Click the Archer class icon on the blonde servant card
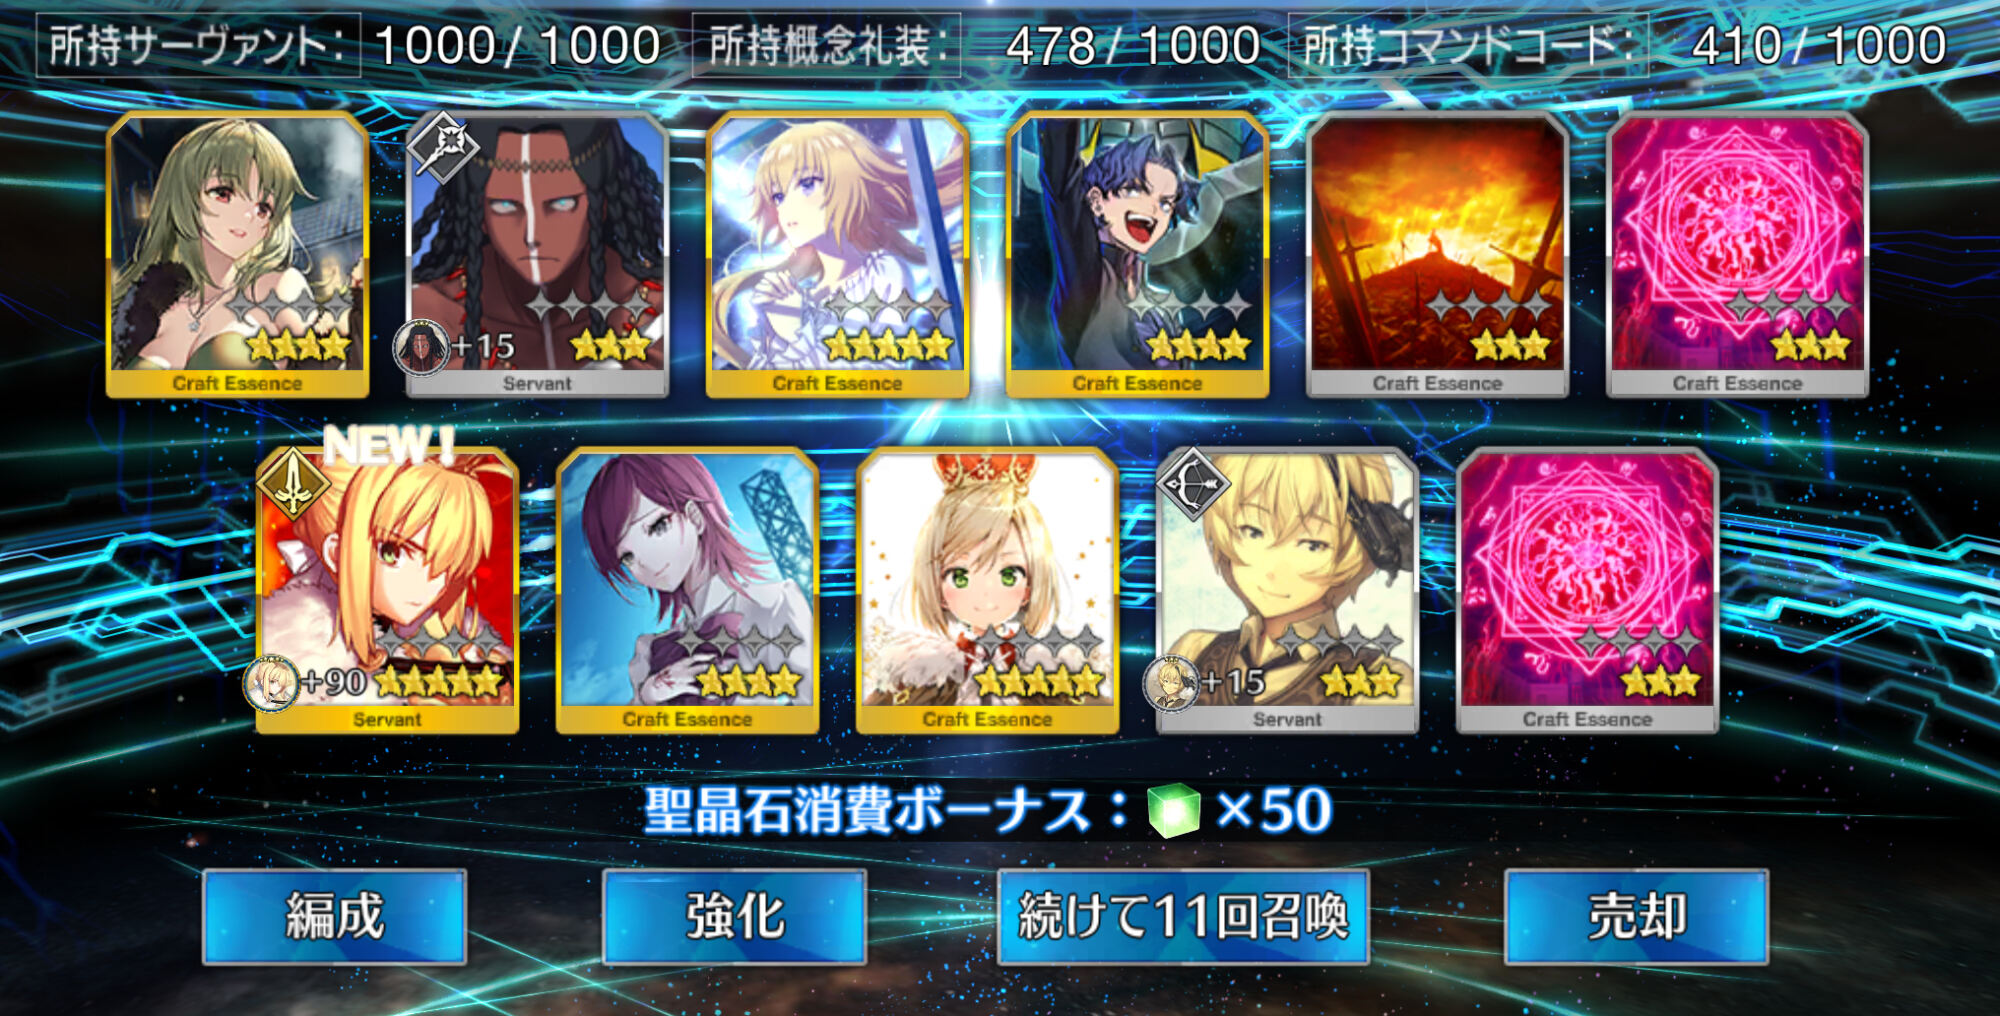 click(1192, 483)
